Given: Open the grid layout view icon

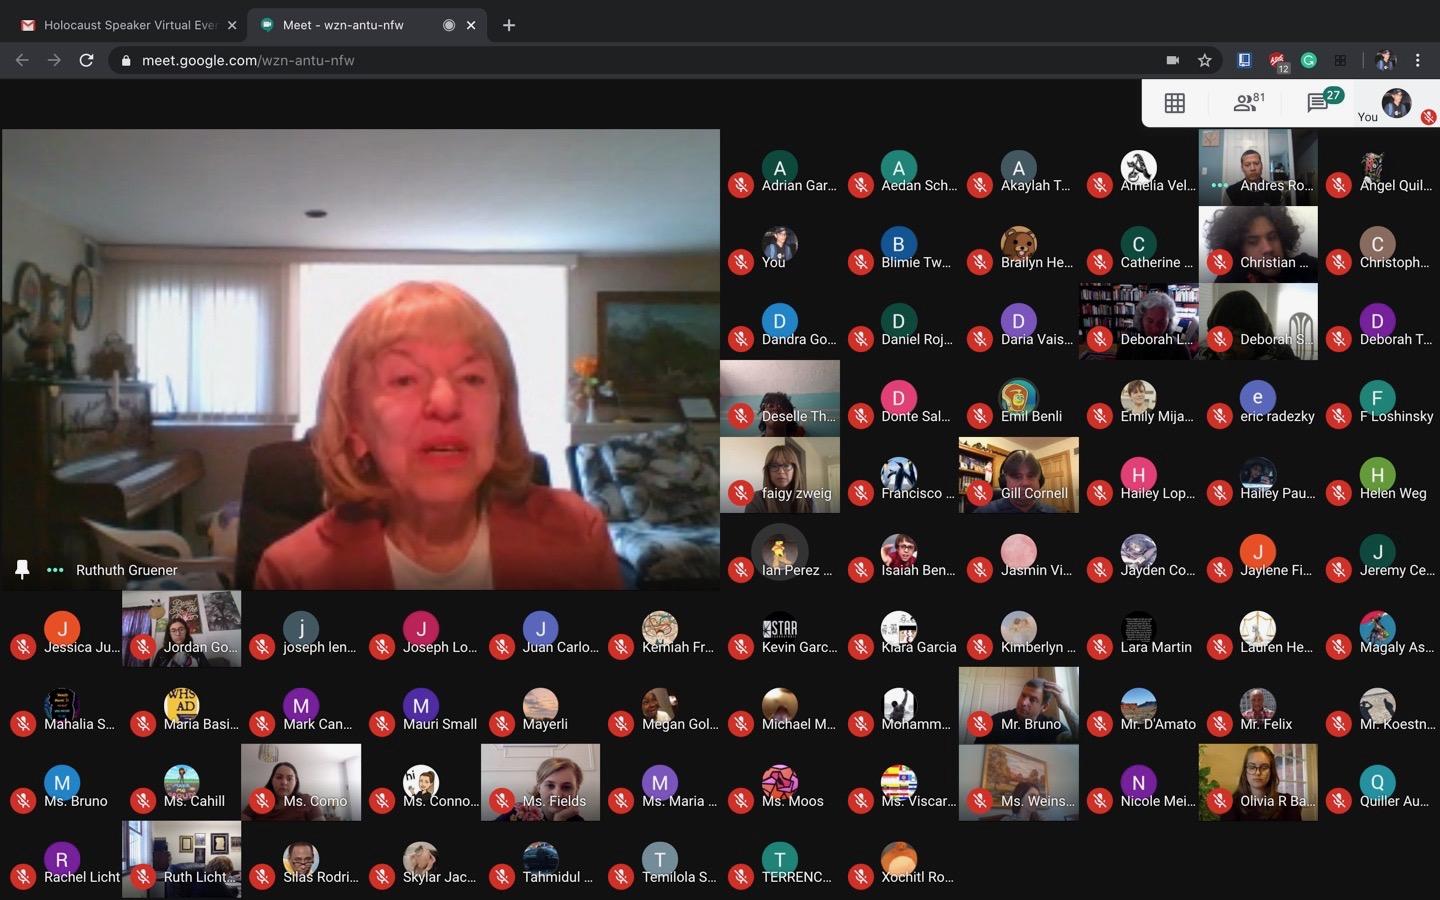Looking at the screenshot, I should pos(1175,103).
